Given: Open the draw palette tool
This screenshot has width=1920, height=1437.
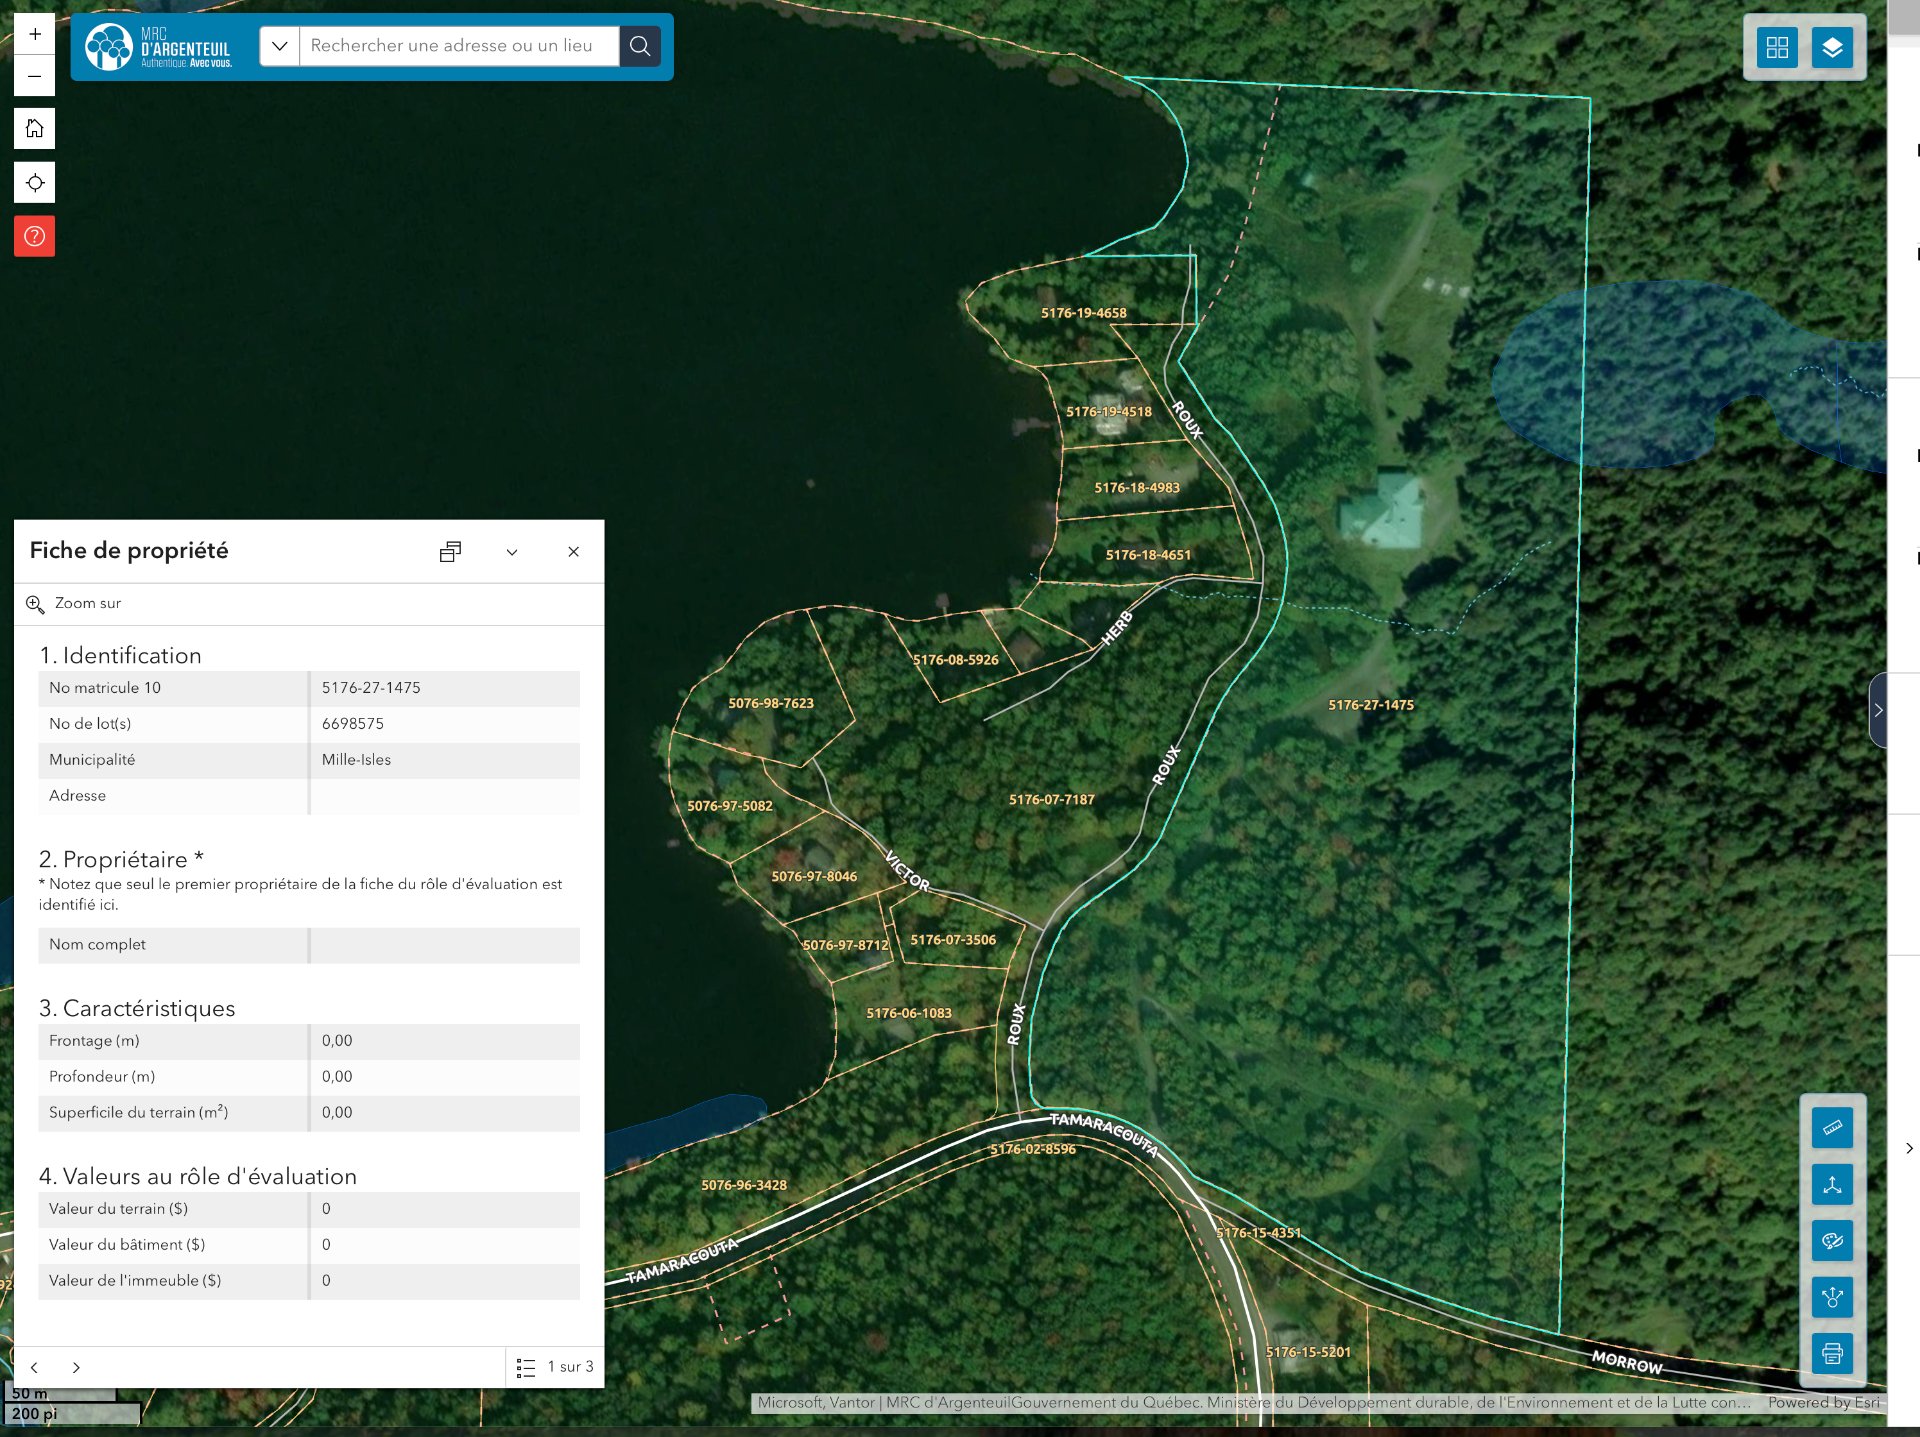Looking at the screenshot, I should (x=1832, y=1241).
